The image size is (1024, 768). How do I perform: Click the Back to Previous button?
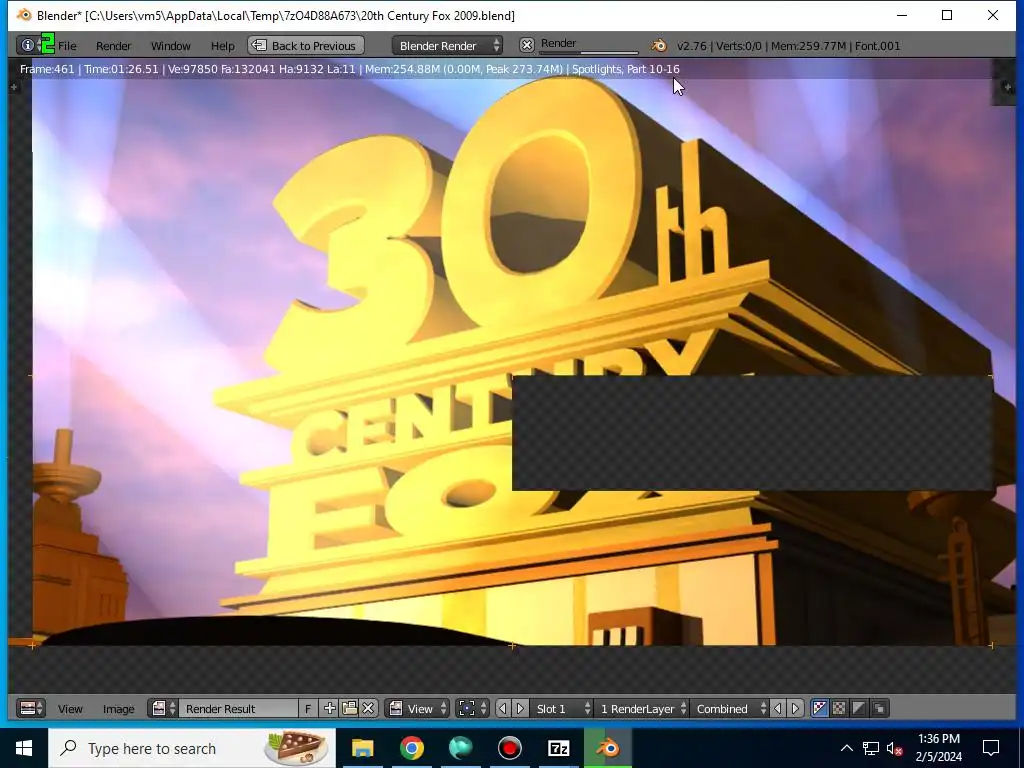[x=306, y=46]
